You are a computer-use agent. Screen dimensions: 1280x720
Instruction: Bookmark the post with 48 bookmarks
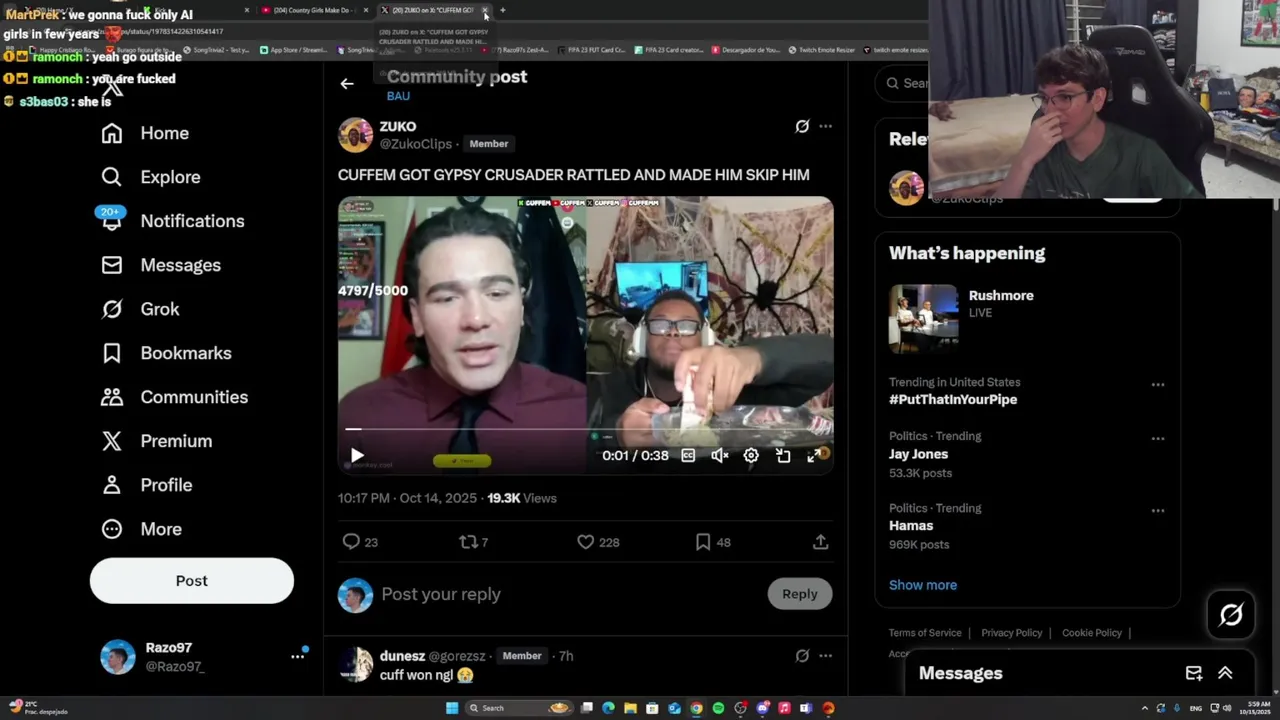703,542
